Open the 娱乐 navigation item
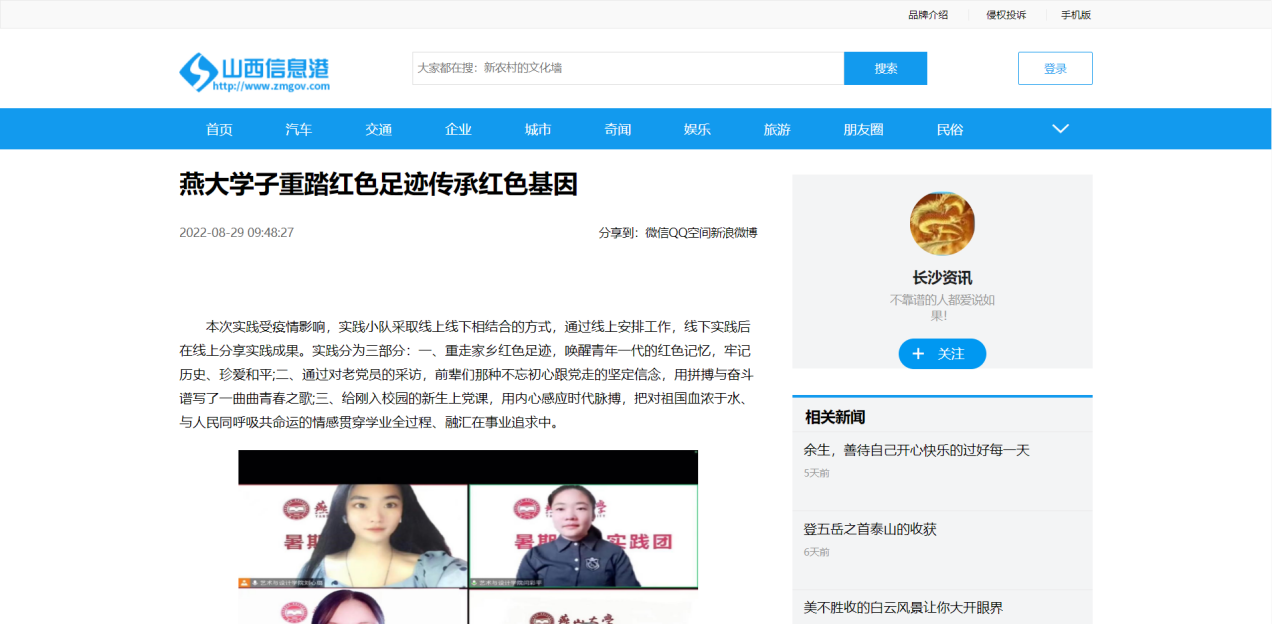This screenshot has height=624, width=1272. tap(697, 130)
